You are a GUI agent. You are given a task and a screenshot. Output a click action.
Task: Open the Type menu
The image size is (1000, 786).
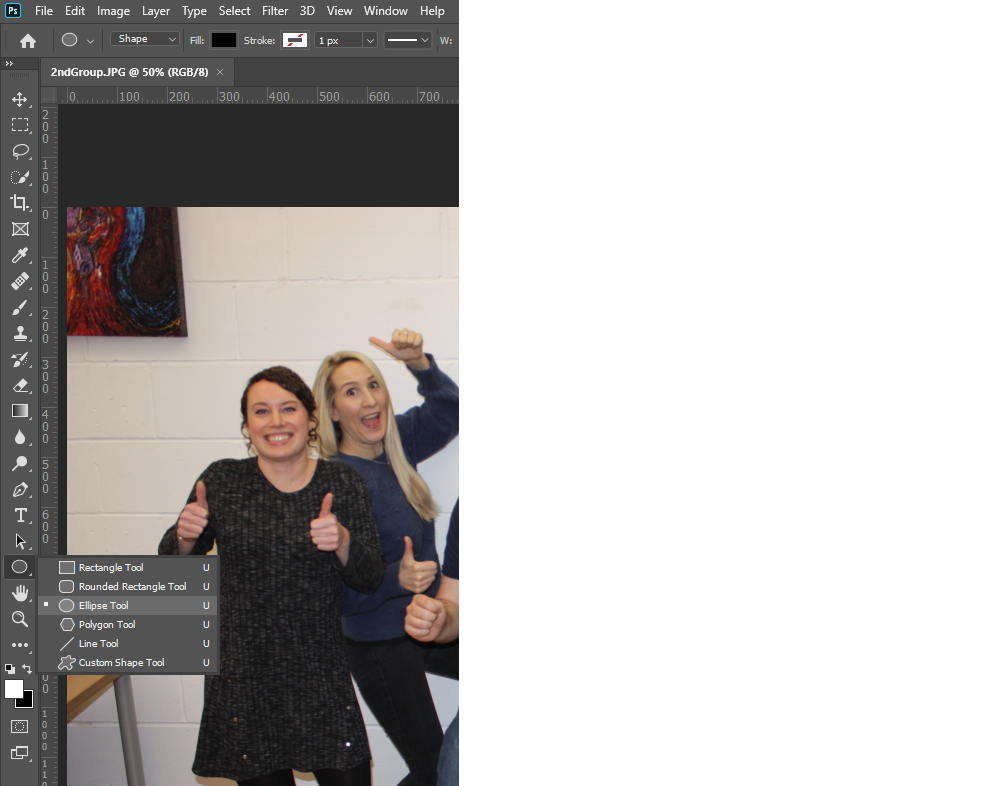tap(194, 11)
